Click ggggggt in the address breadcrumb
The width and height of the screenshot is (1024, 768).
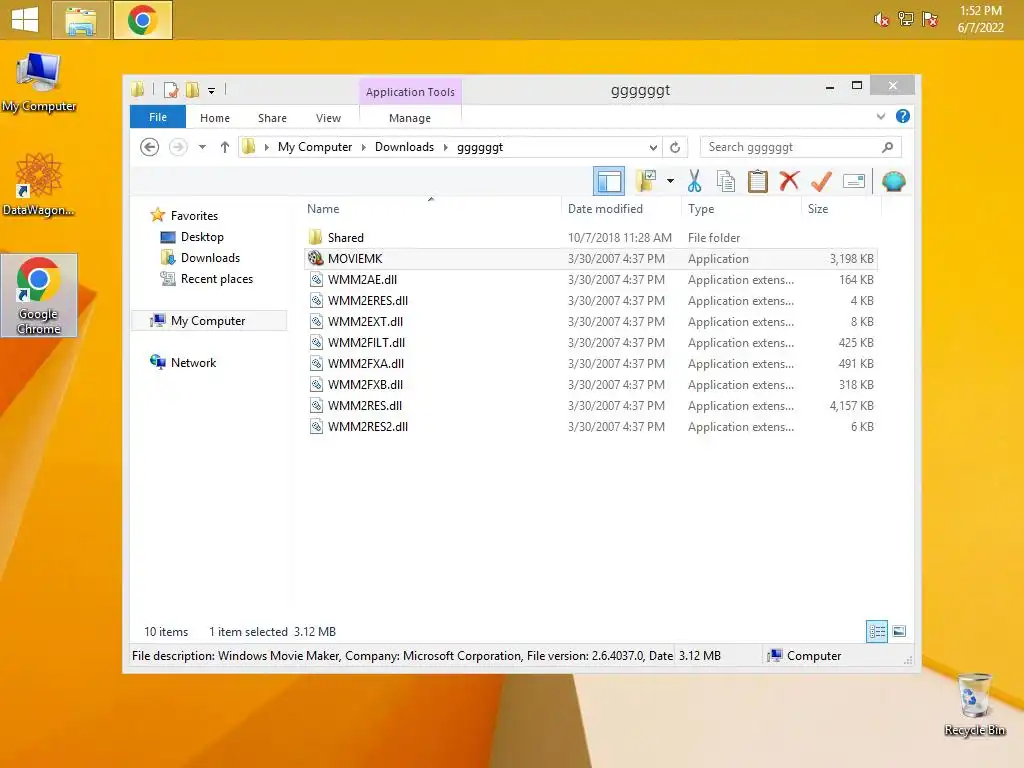[x=480, y=147]
